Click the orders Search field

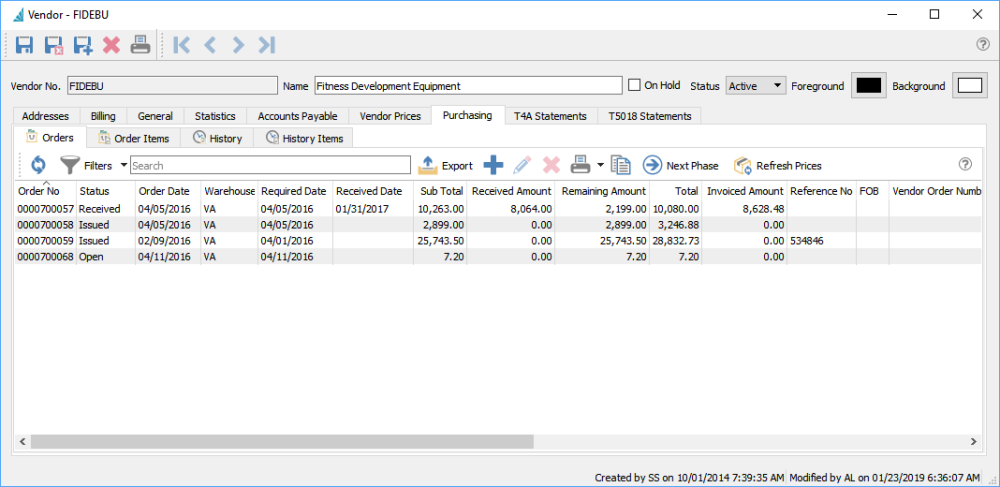point(270,166)
